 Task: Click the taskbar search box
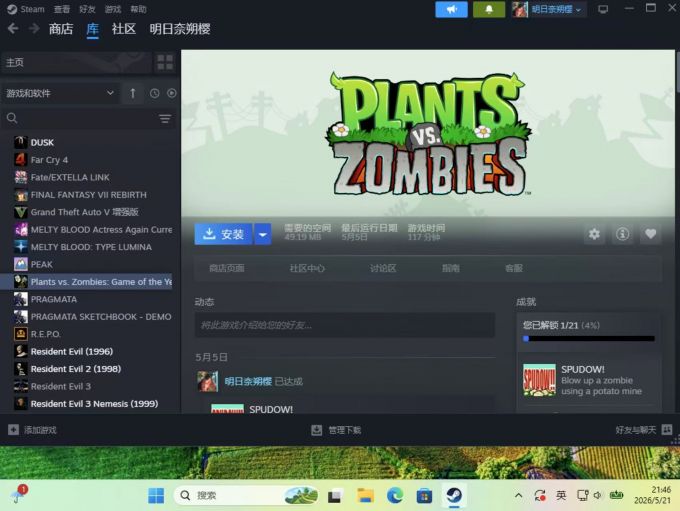tap(245, 495)
